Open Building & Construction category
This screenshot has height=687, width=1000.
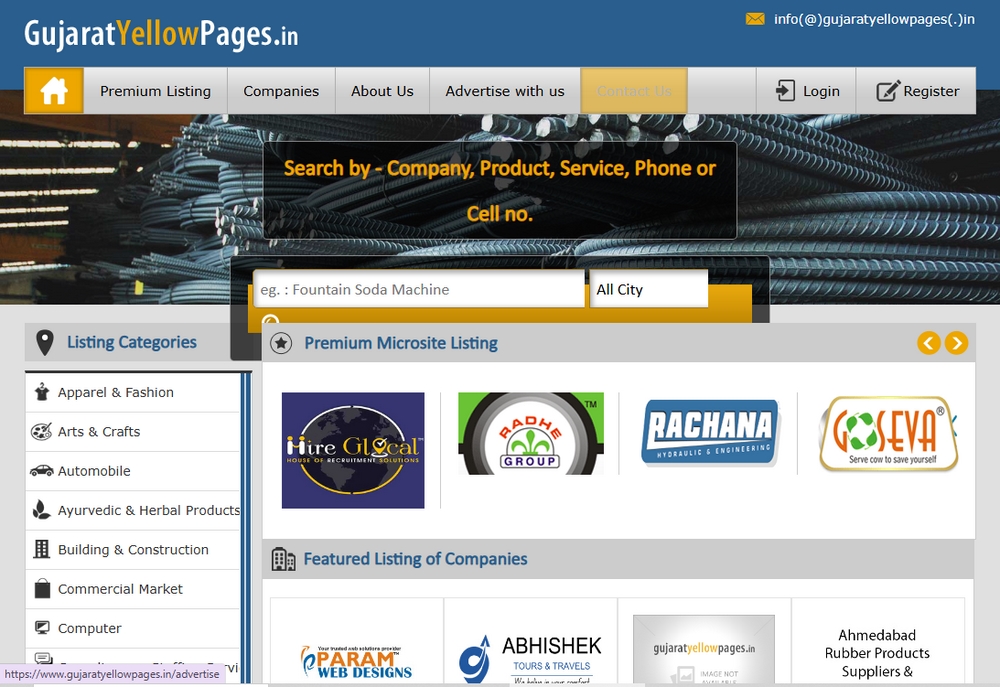(133, 550)
